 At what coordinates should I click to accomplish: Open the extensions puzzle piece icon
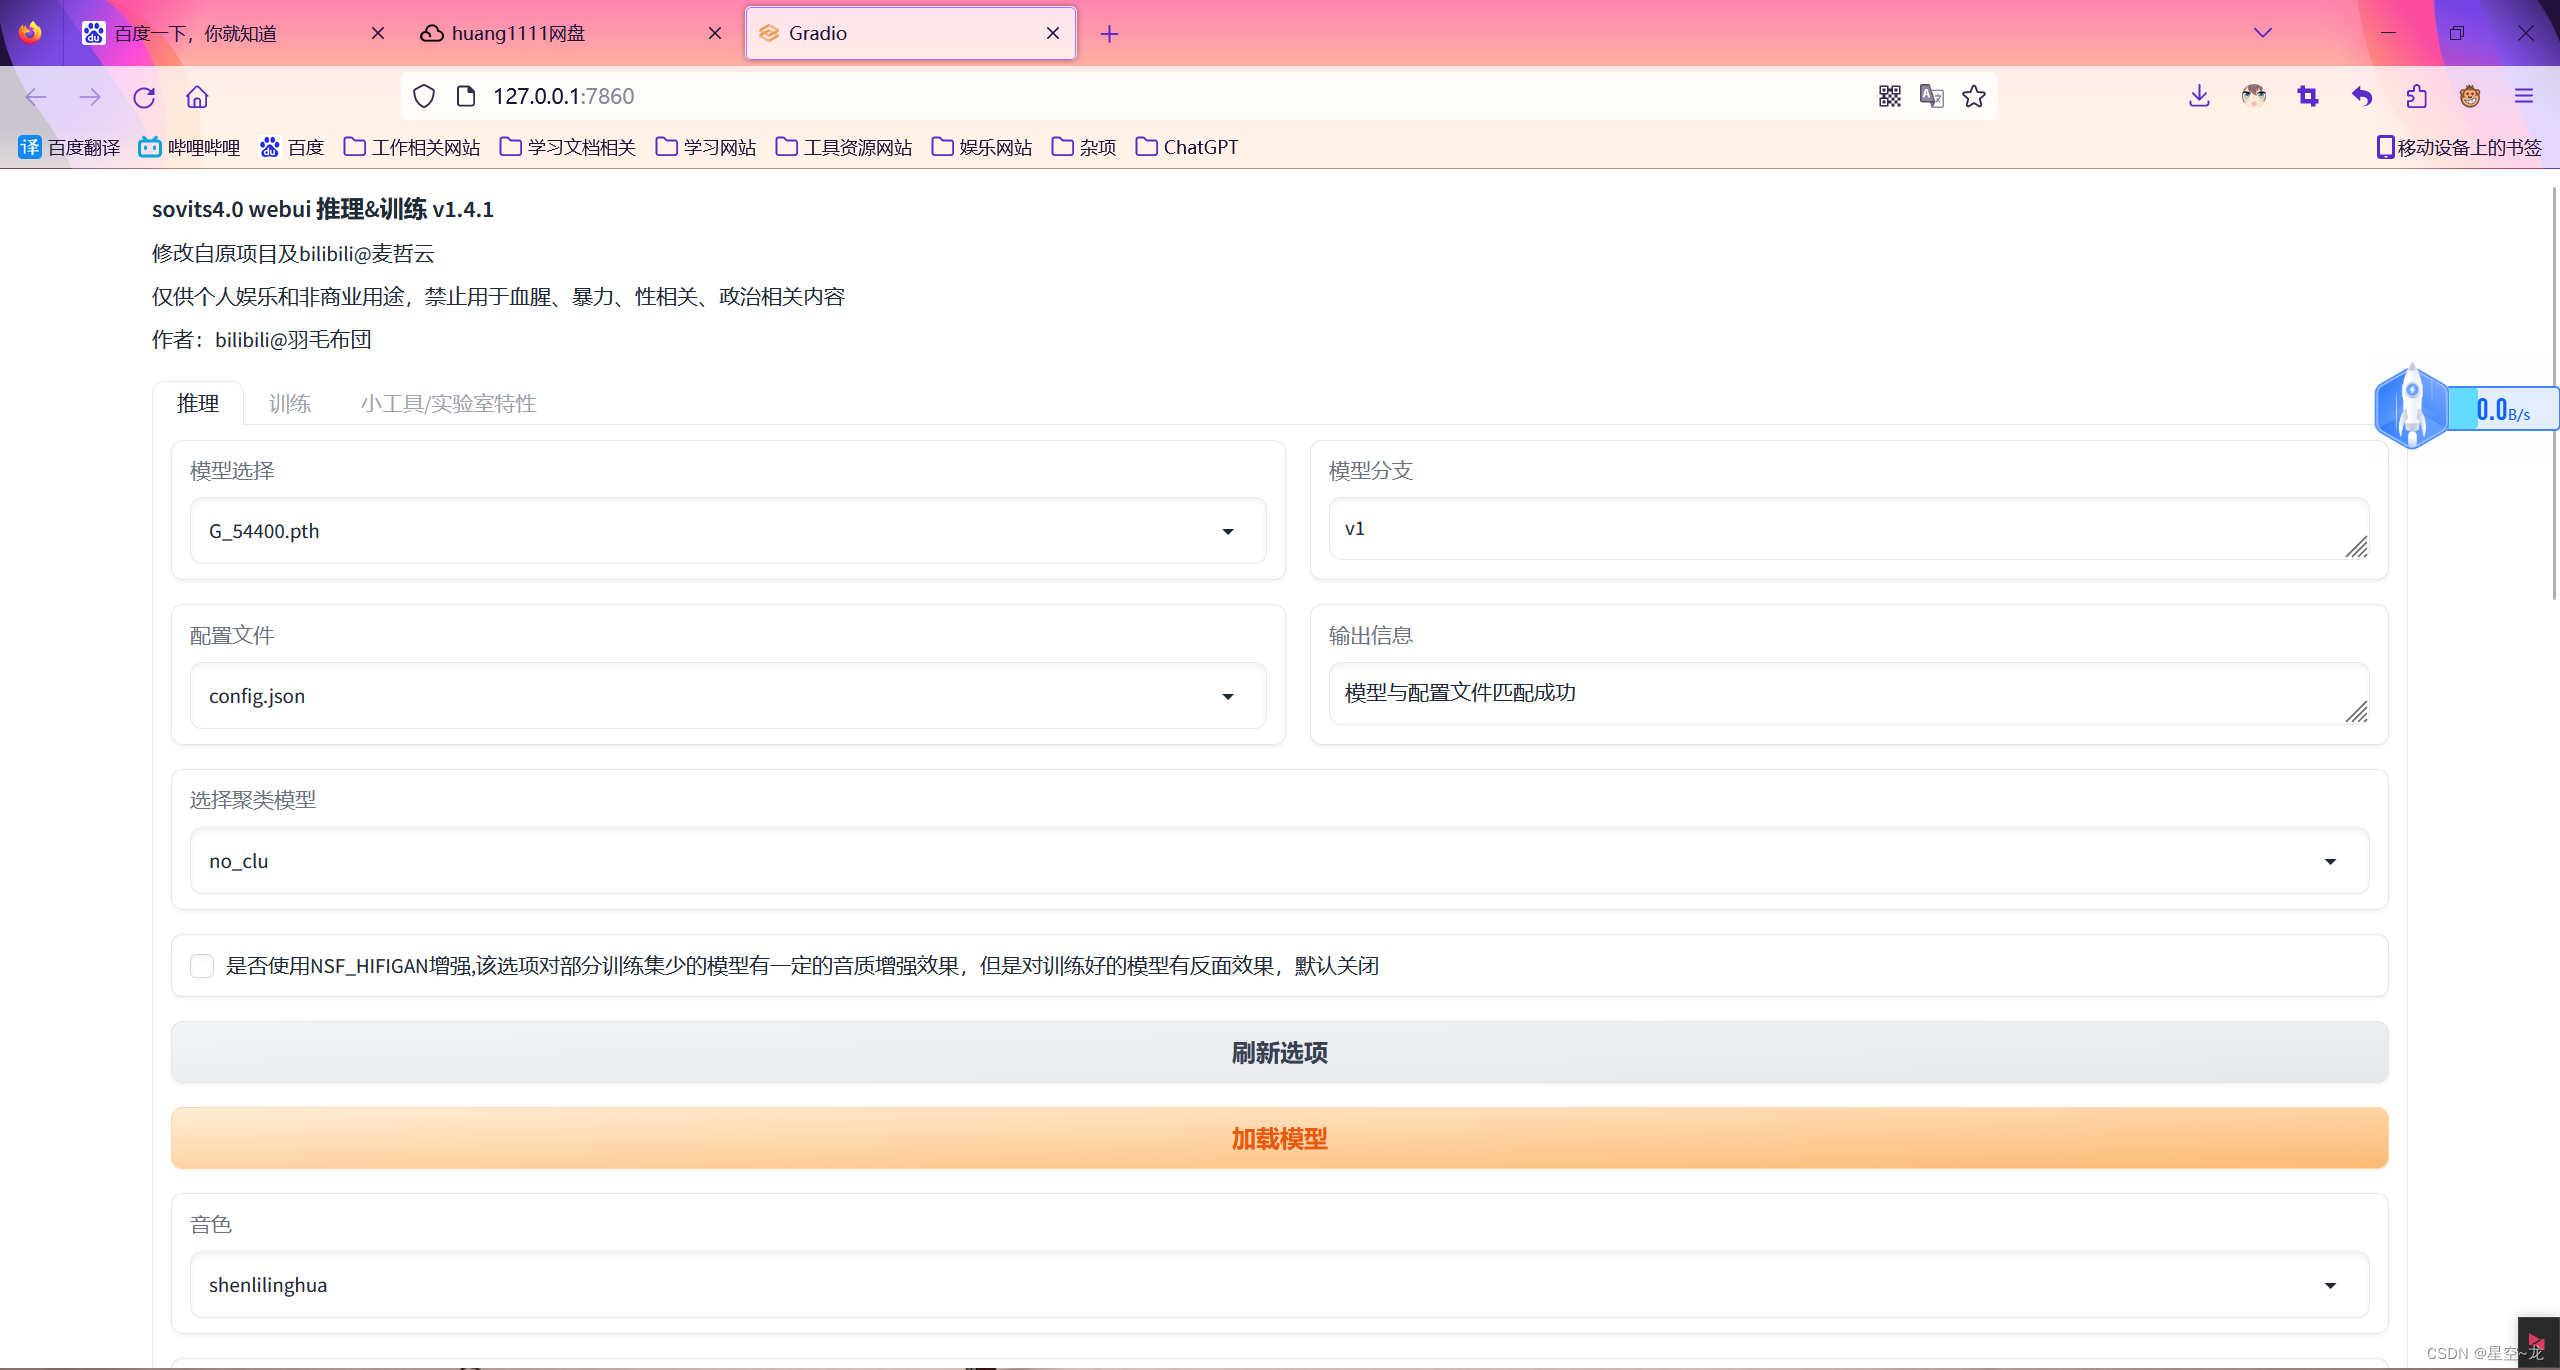coord(2416,96)
